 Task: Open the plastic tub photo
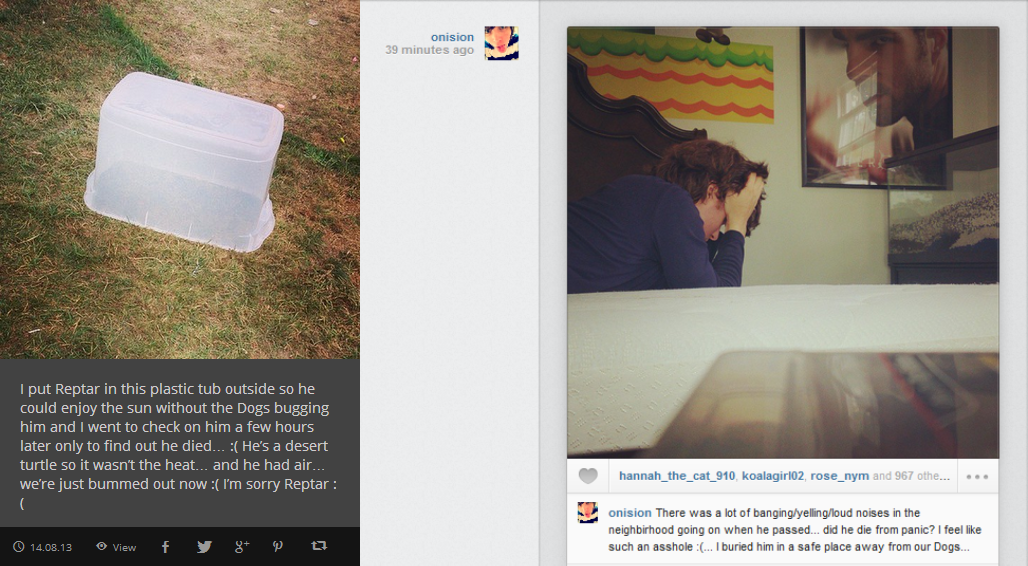click(x=180, y=179)
